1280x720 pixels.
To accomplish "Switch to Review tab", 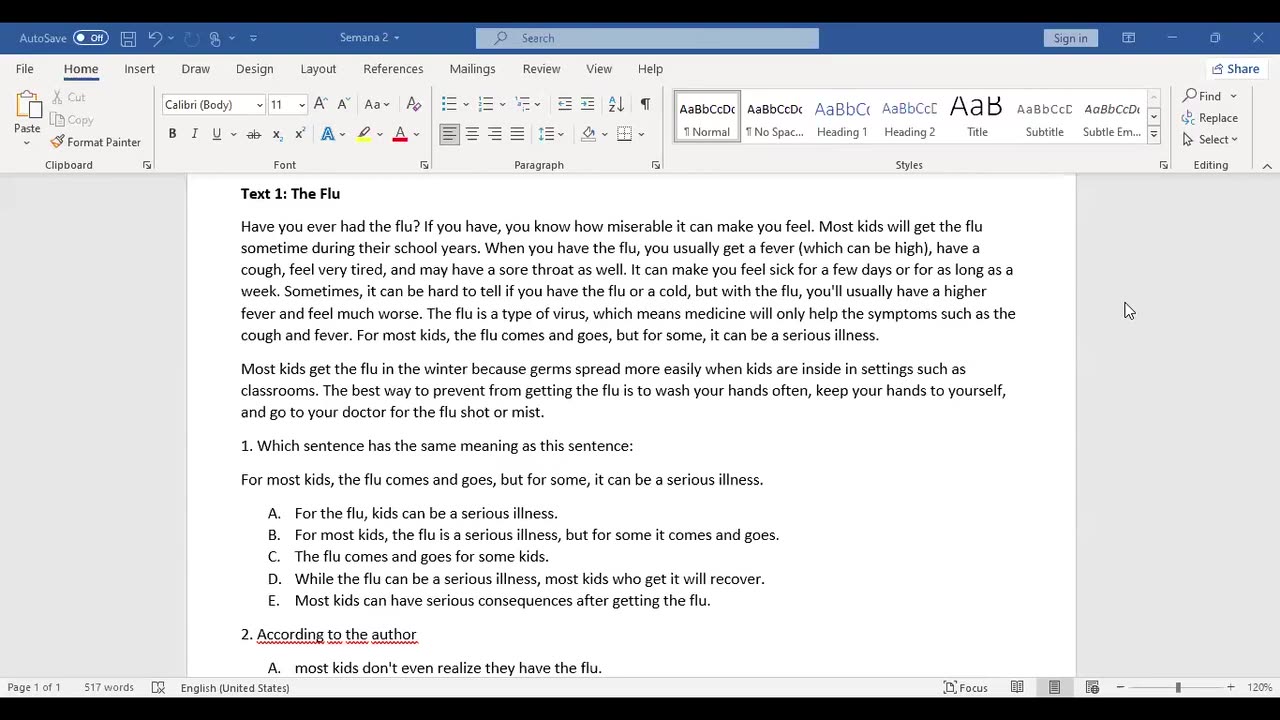I will click(541, 69).
